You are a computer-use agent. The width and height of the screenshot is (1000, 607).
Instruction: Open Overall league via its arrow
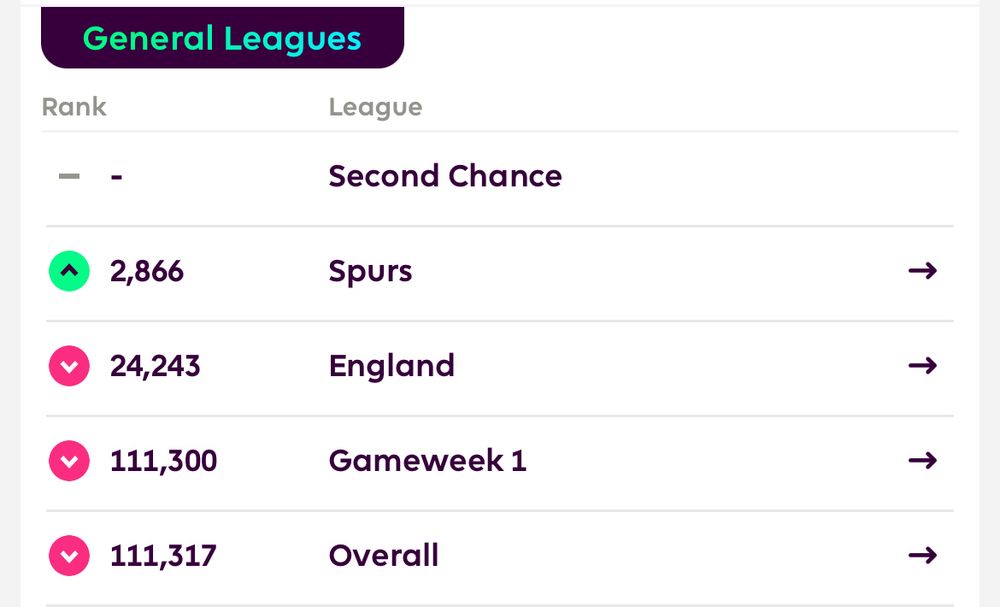coord(922,555)
